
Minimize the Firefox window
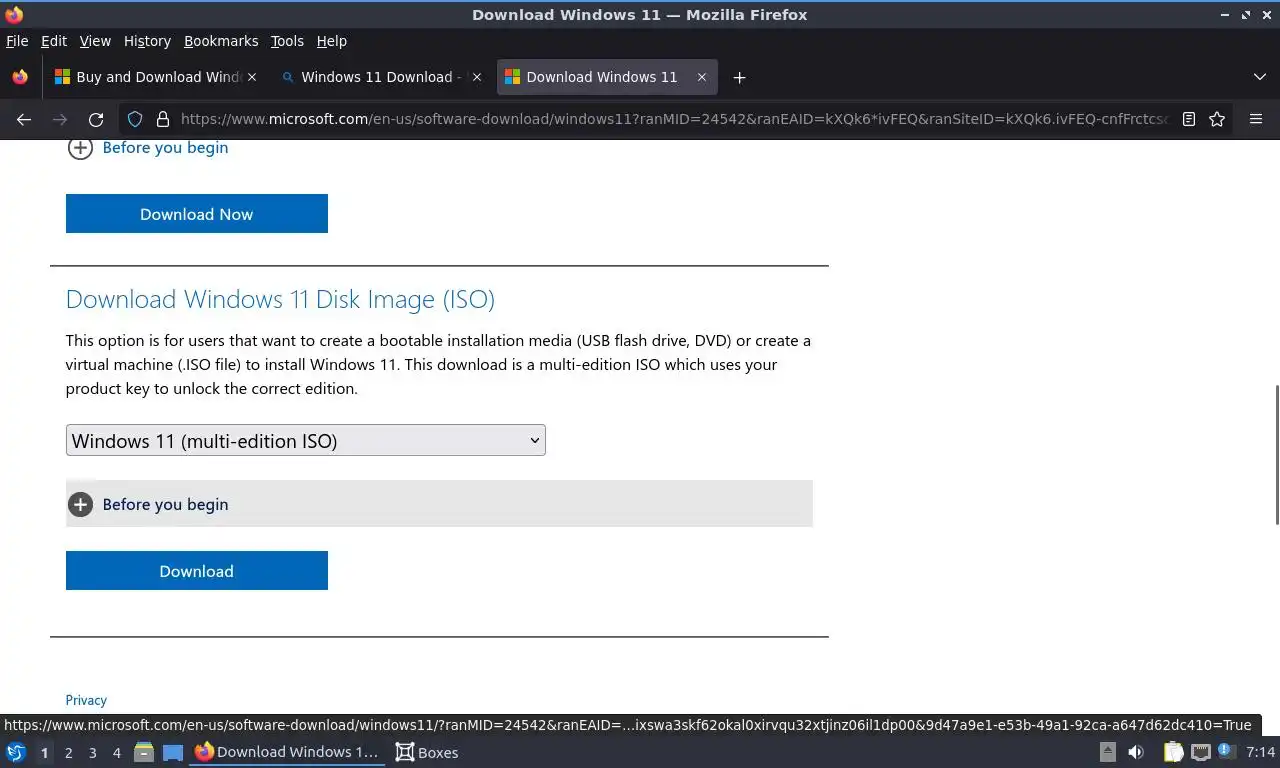pyautogui.click(x=1225, y=15)
